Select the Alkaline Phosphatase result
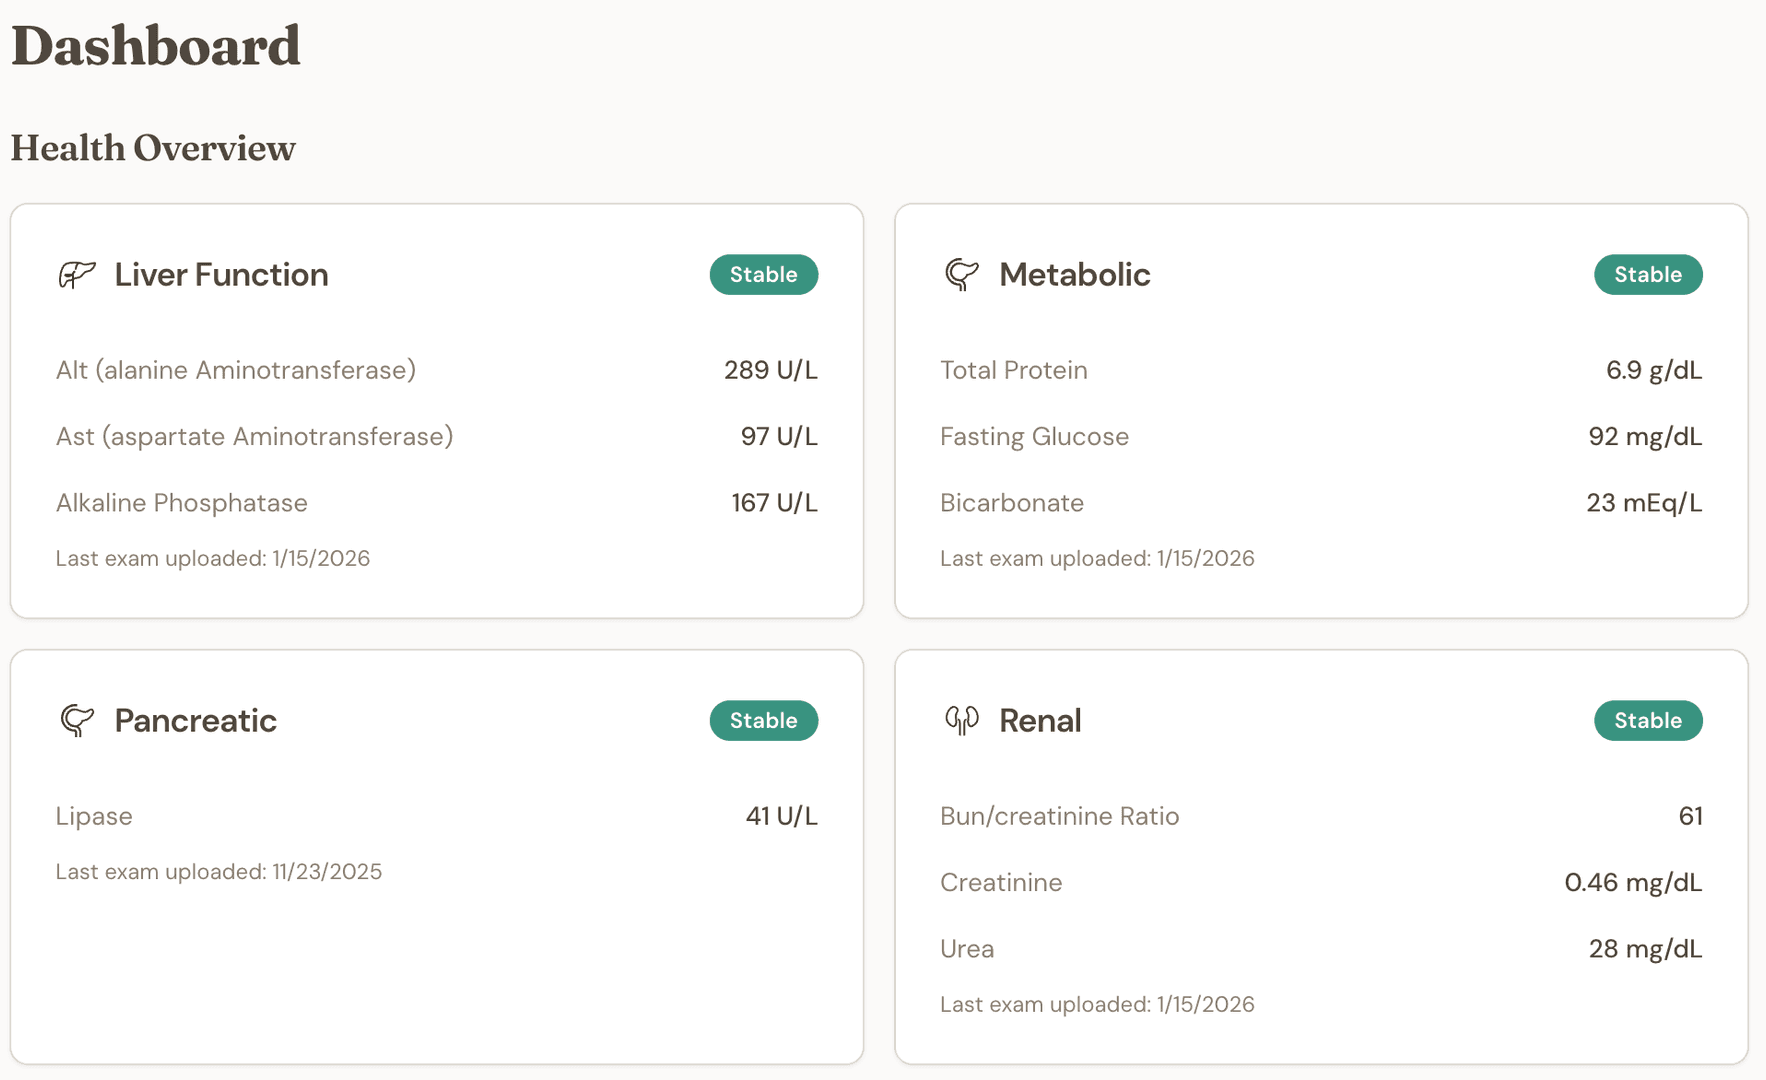The image size is (1766, 1080). click(x=773, y=502)
